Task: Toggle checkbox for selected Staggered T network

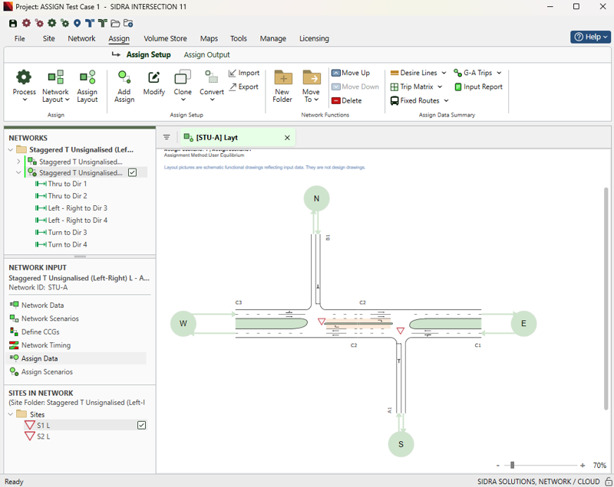Action: coord(132,173)
